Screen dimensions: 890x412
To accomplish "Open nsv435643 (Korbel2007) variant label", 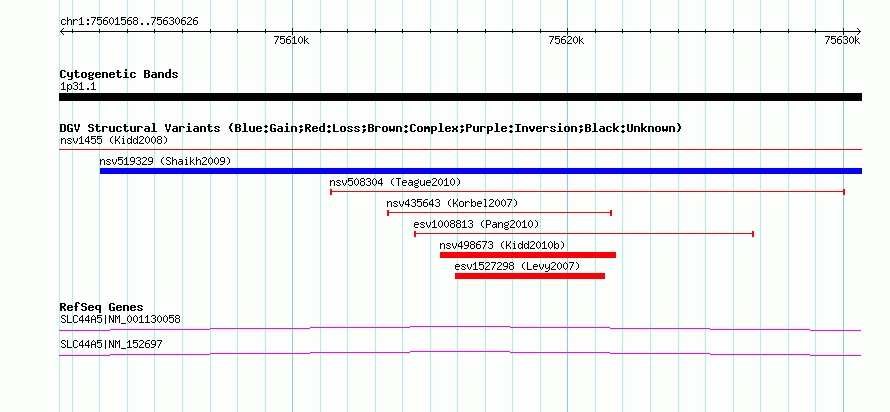I will coord(452,203).
